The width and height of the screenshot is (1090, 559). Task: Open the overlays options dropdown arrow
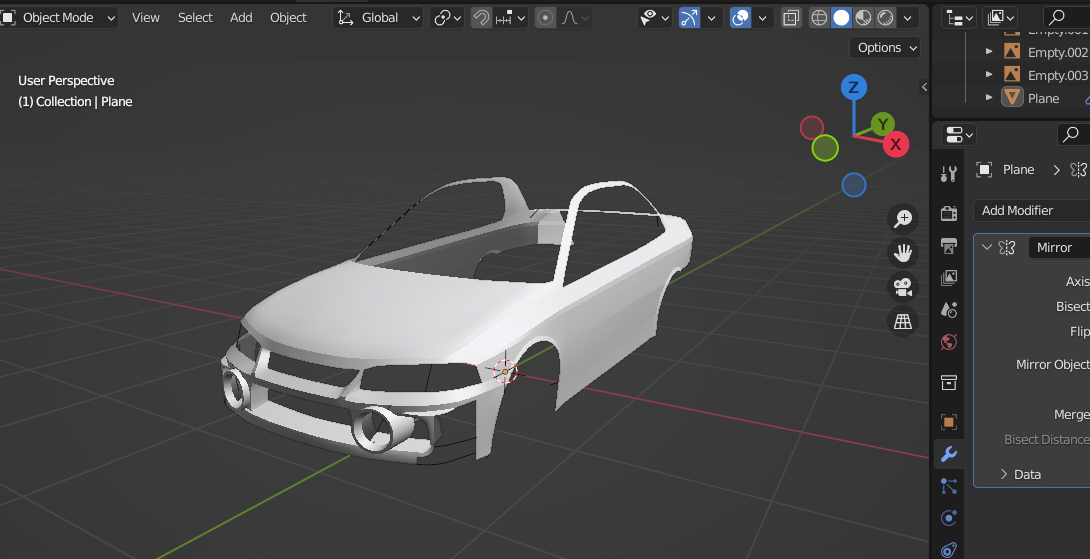[763, 18]
